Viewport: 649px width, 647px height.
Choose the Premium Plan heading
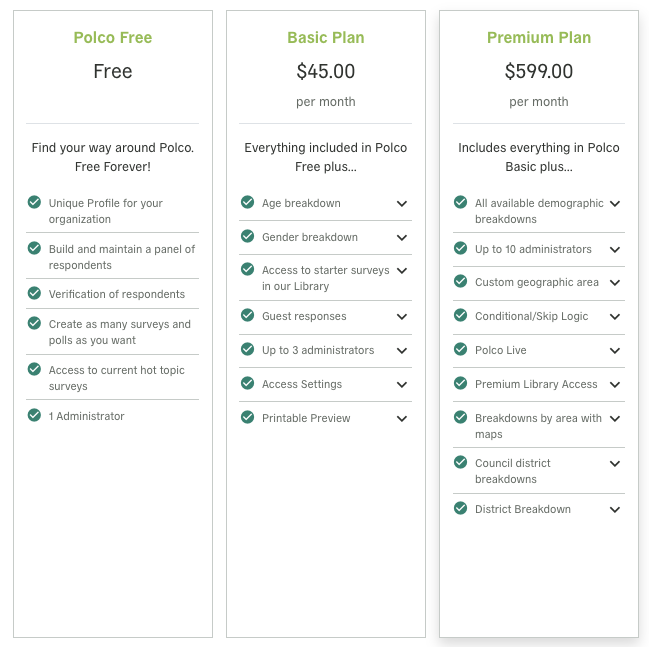539,38
